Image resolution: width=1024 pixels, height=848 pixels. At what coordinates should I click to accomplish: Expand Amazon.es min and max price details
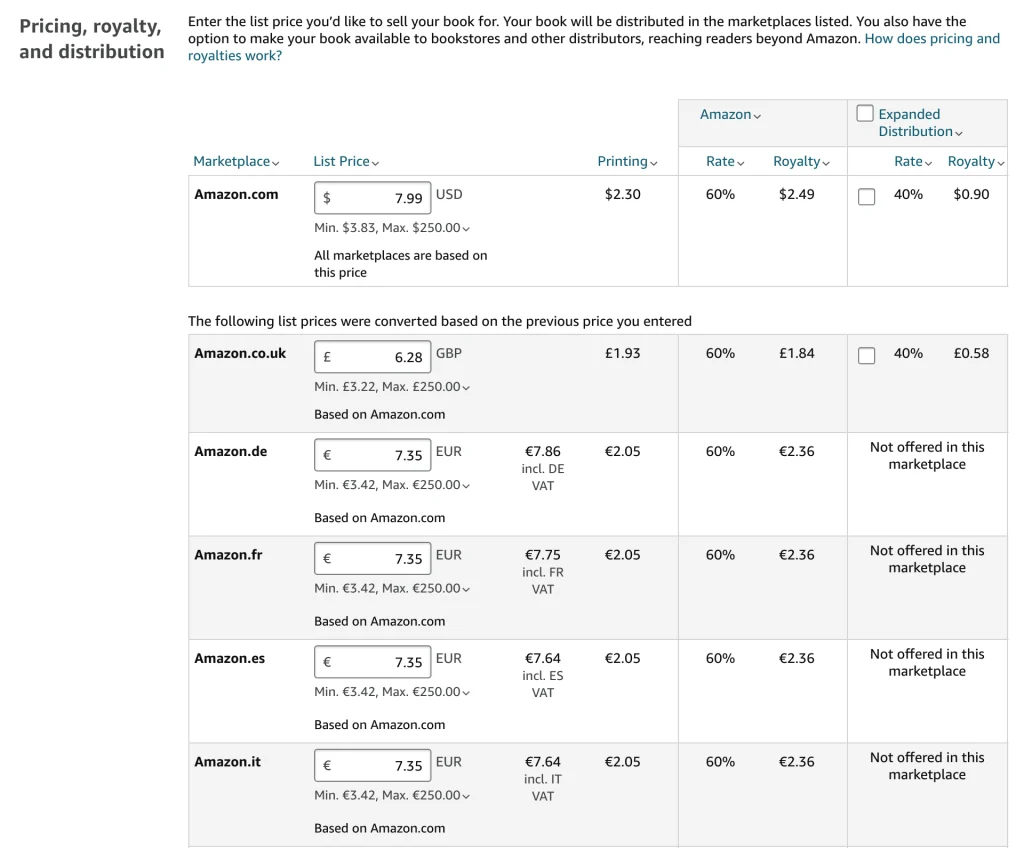[392, 691]
